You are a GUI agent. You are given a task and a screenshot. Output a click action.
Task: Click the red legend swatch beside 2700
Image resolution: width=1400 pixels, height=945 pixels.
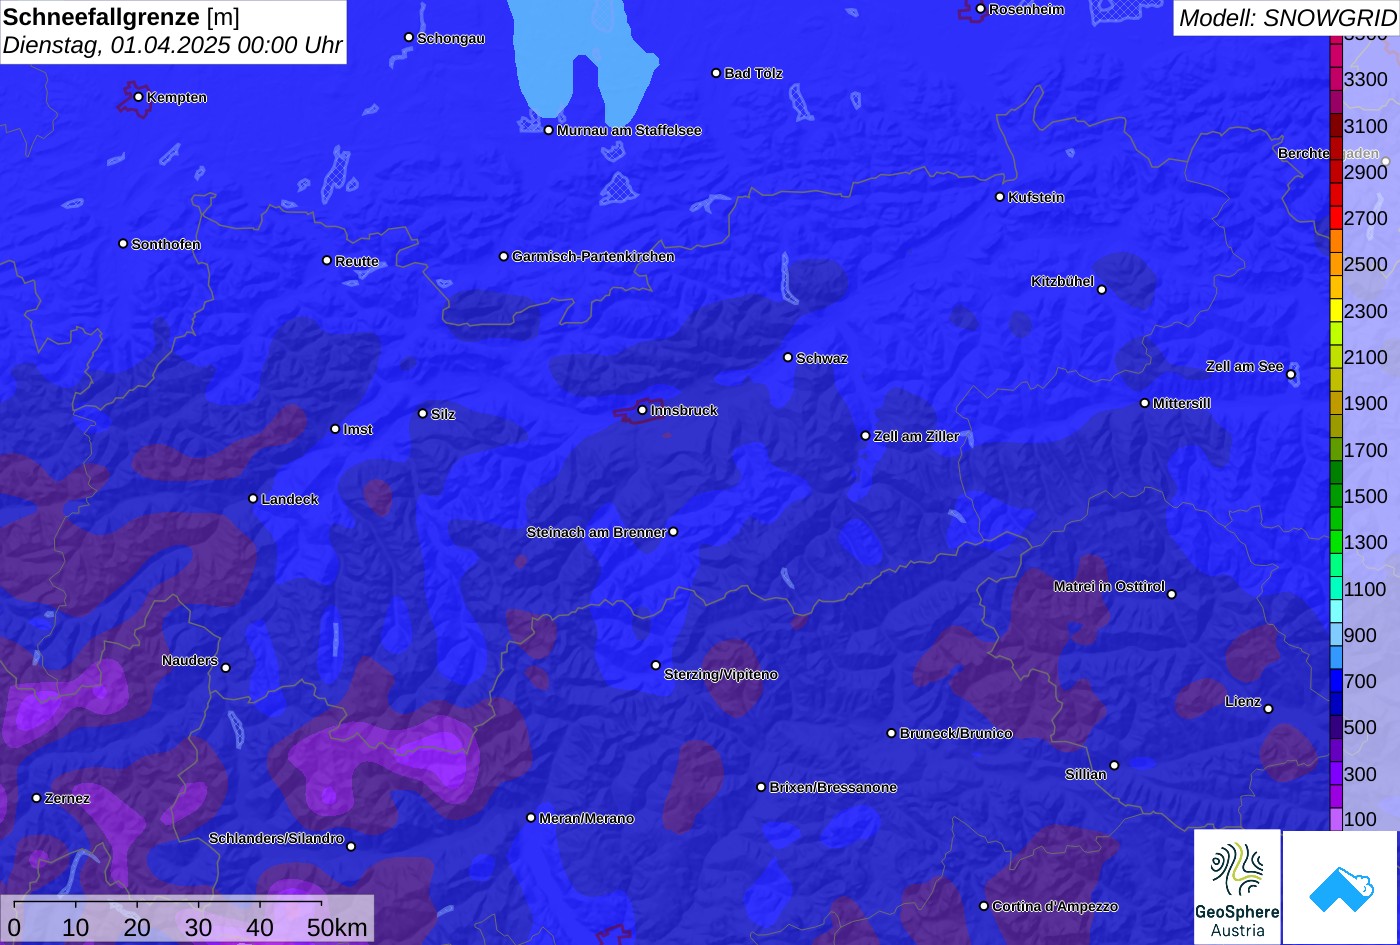click(1336, 218)
